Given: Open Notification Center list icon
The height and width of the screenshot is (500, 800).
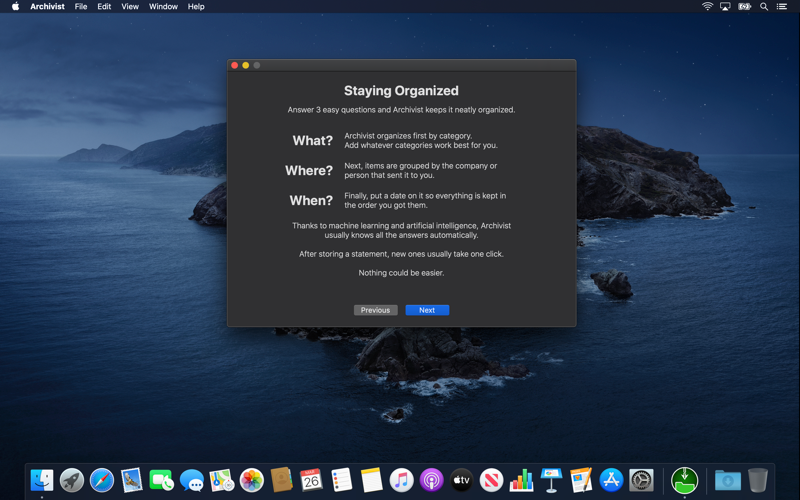Looking at the screenshot, I should (x=782, y=7).
